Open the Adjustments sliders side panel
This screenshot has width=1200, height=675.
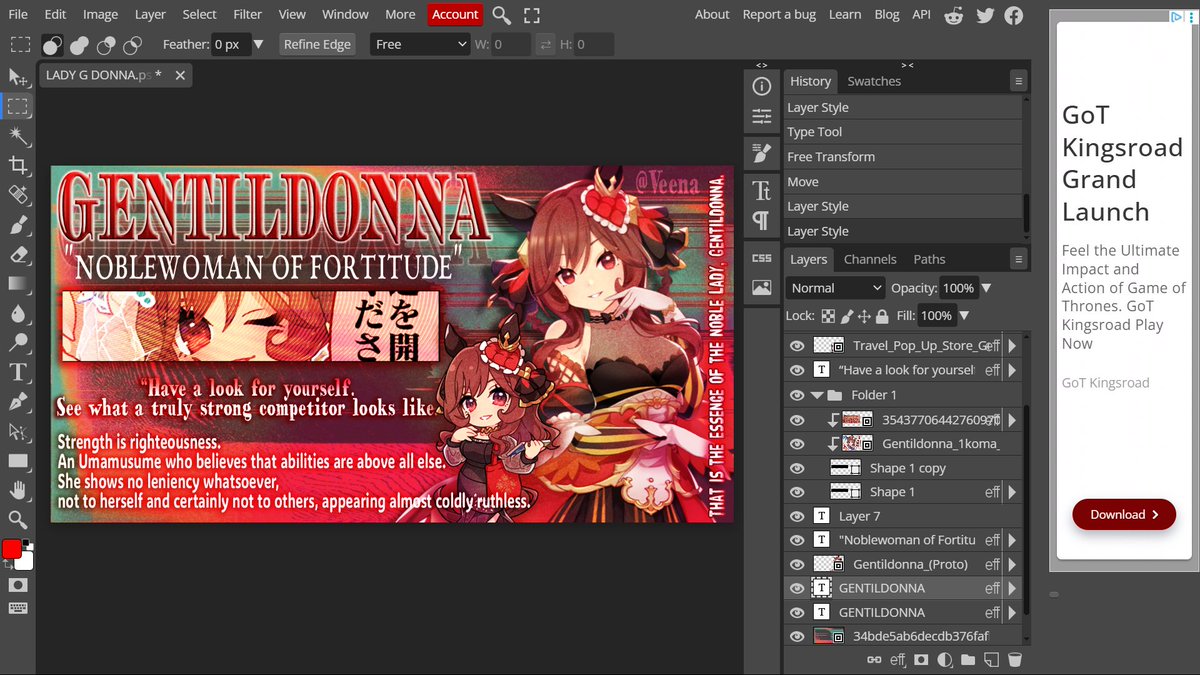[x=762, y=117]
